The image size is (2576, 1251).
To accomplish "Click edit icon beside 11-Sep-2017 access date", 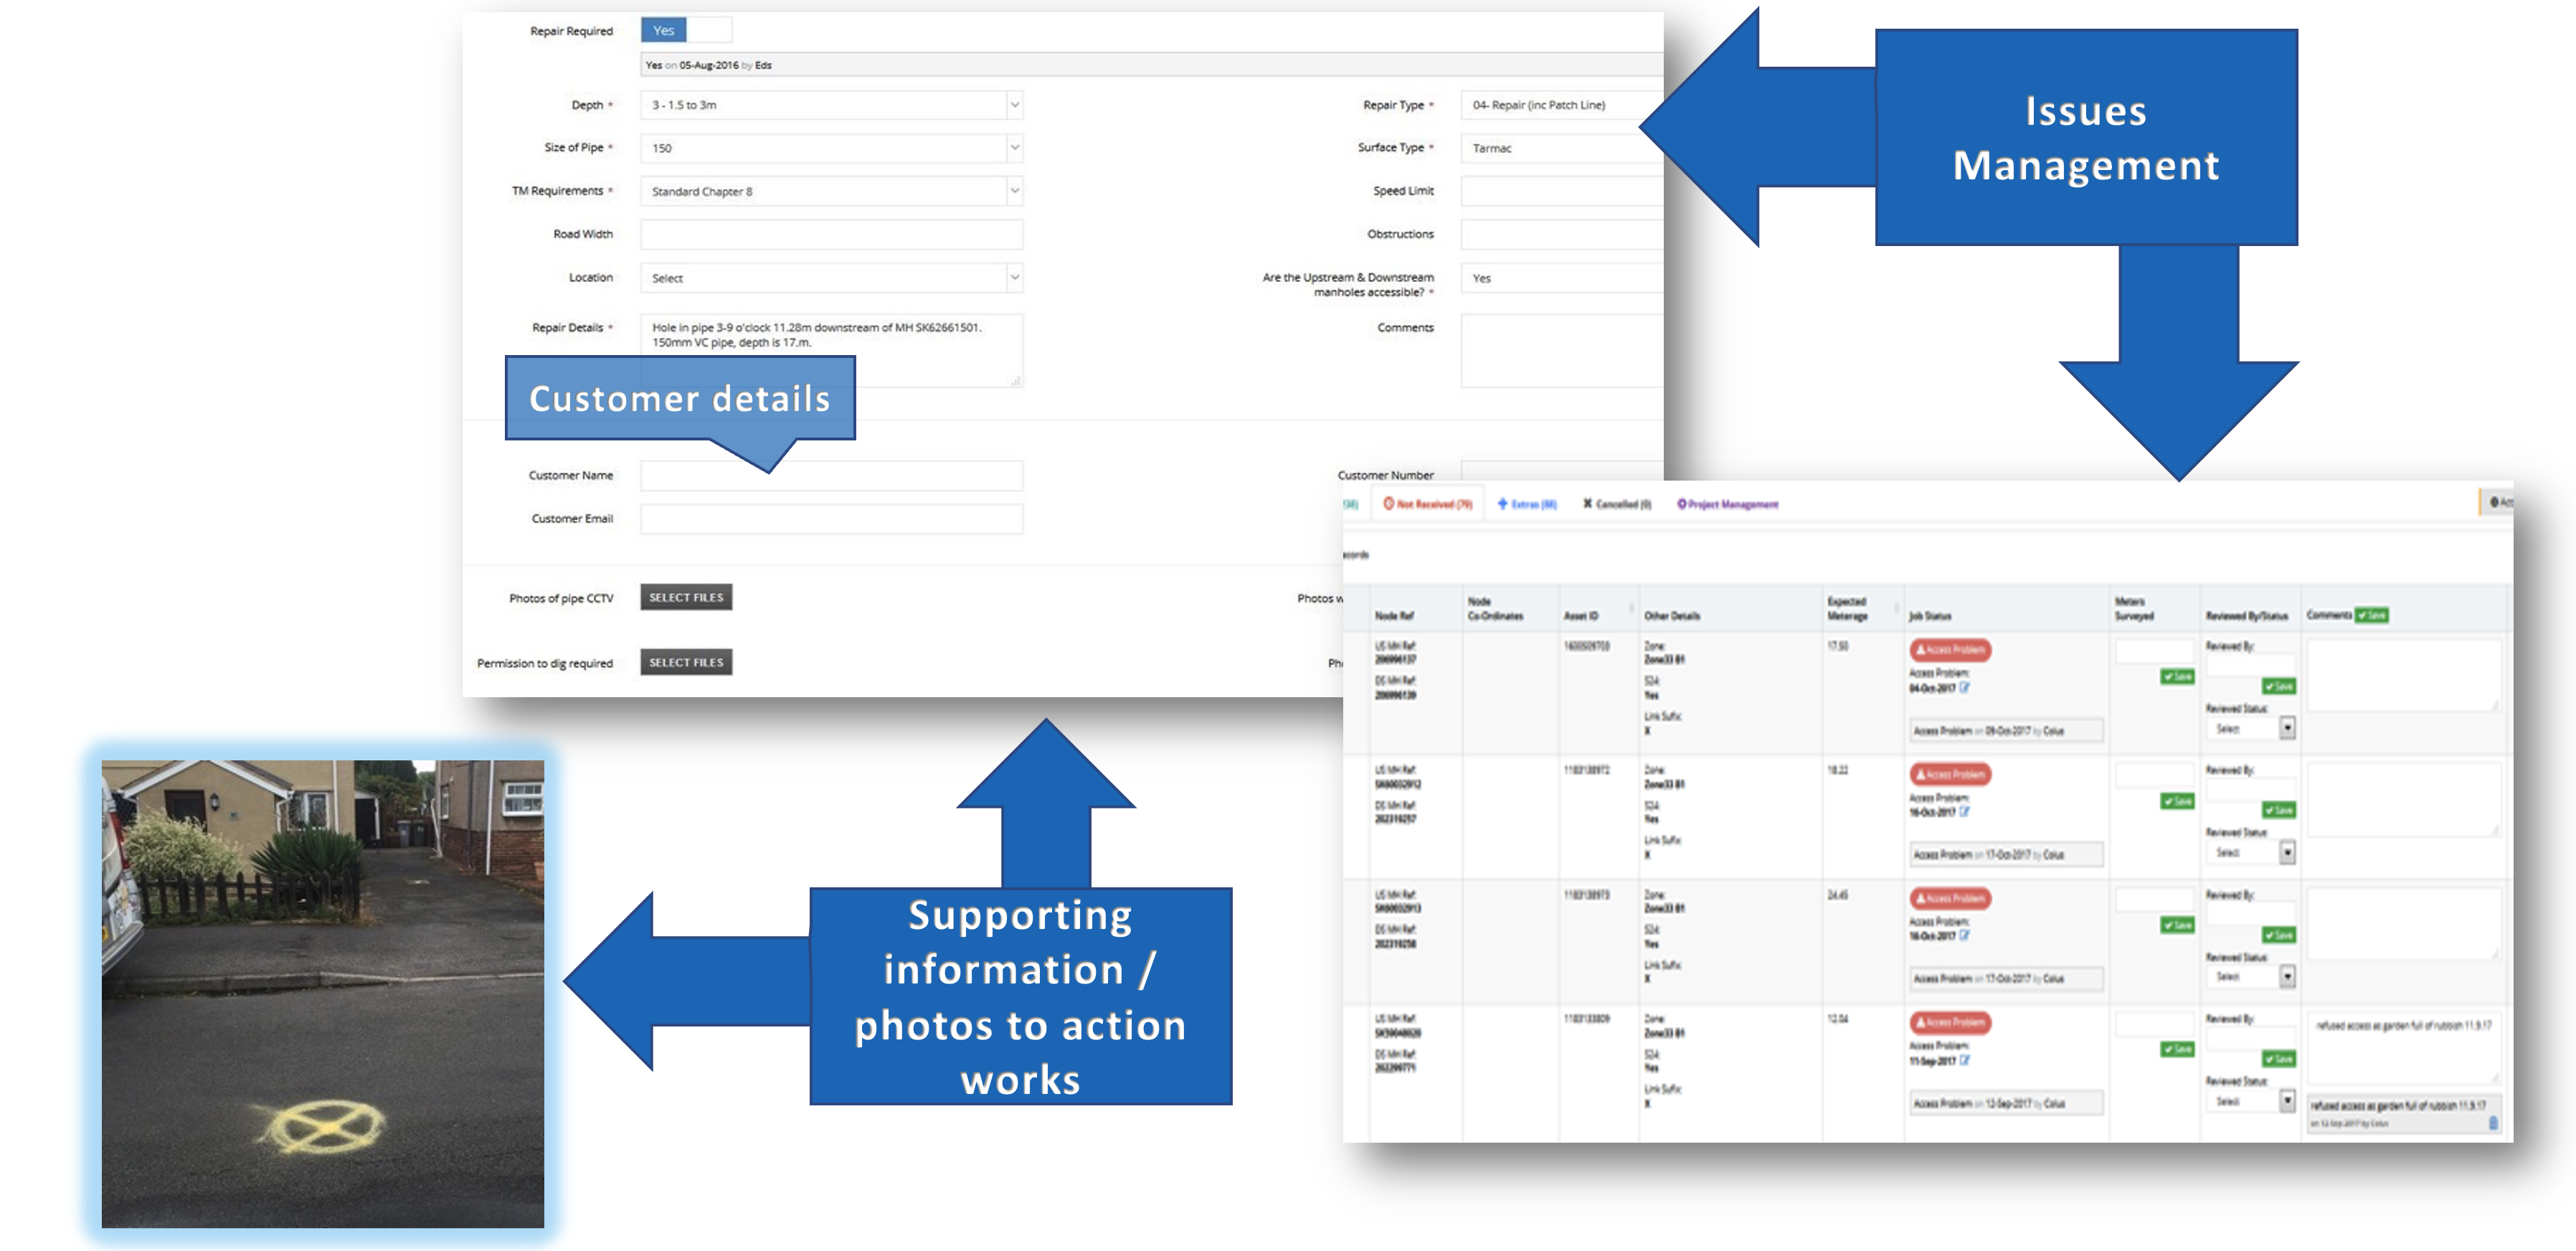I will (x=1965, y=1060).
